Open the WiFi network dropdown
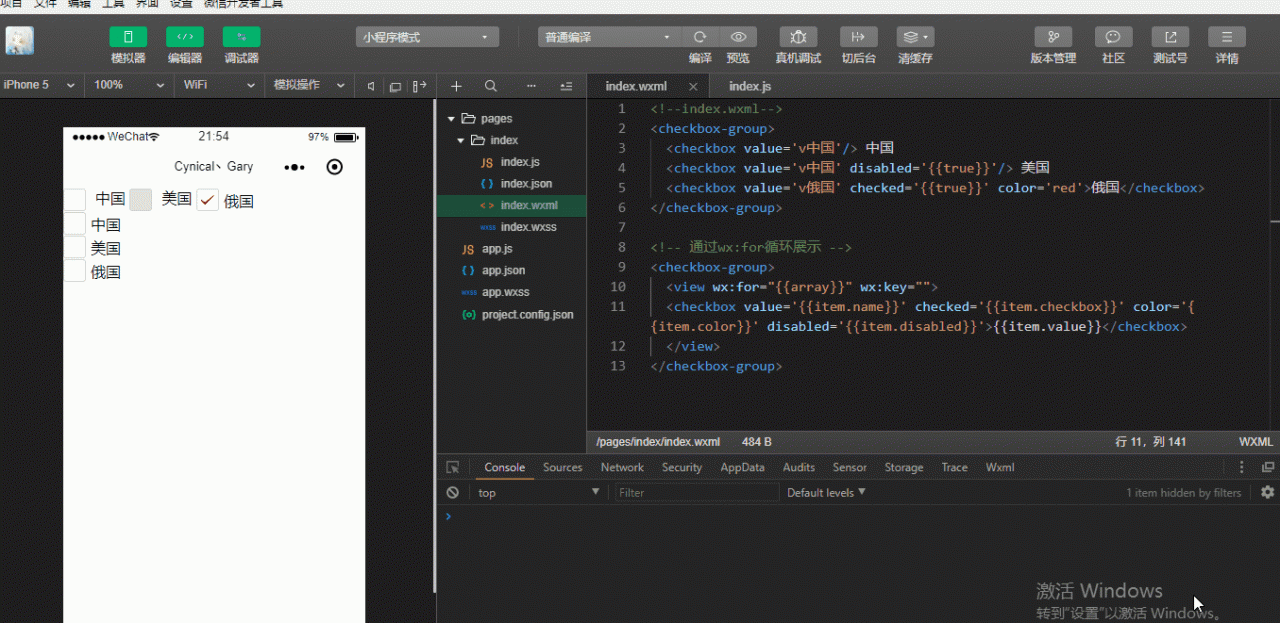 (219, 85)
